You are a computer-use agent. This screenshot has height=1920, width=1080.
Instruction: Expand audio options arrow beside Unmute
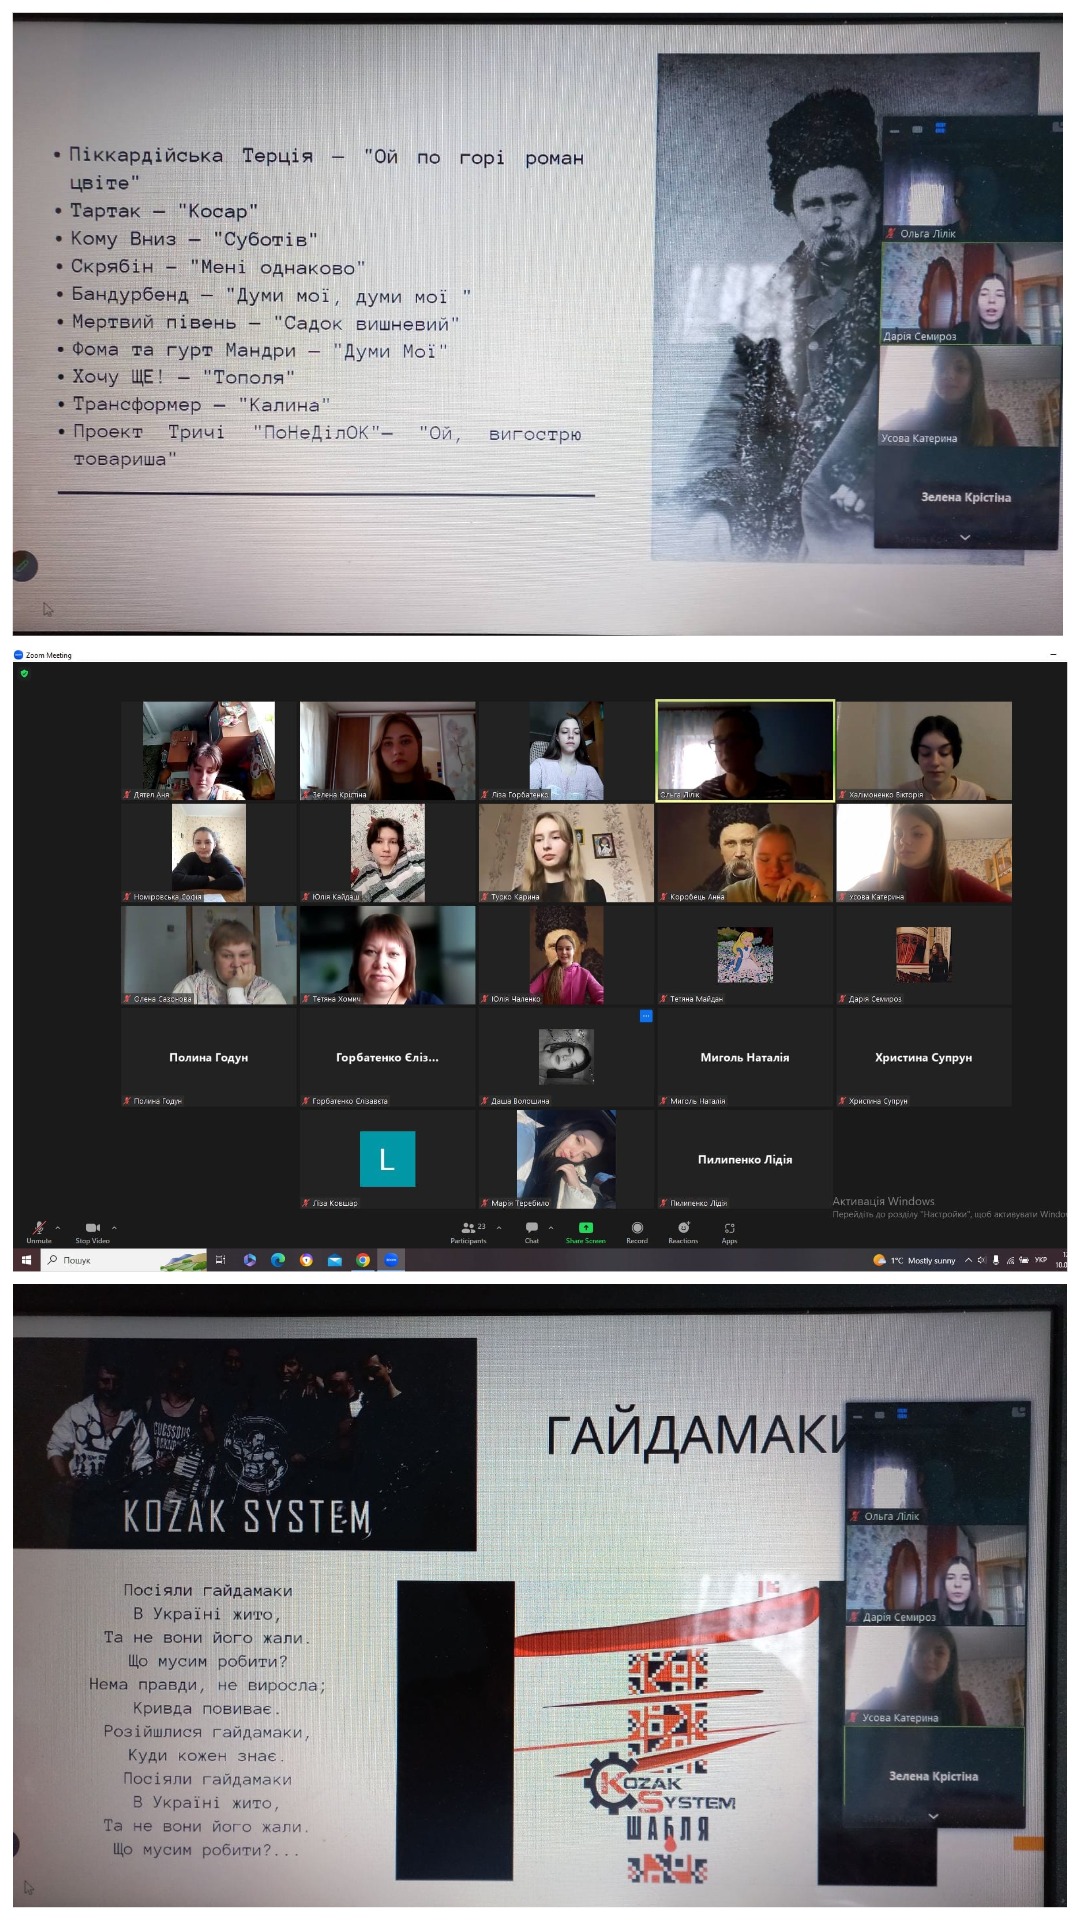pos(58,1227)
